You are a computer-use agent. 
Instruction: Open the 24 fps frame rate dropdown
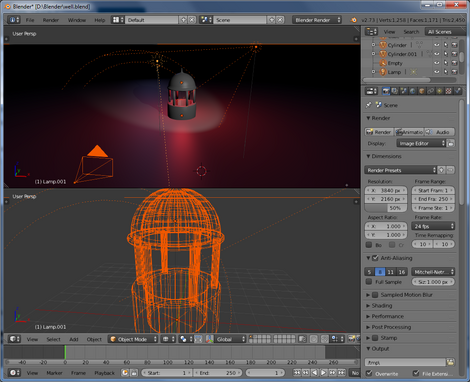pyautogui.click(x=433, y=226)
